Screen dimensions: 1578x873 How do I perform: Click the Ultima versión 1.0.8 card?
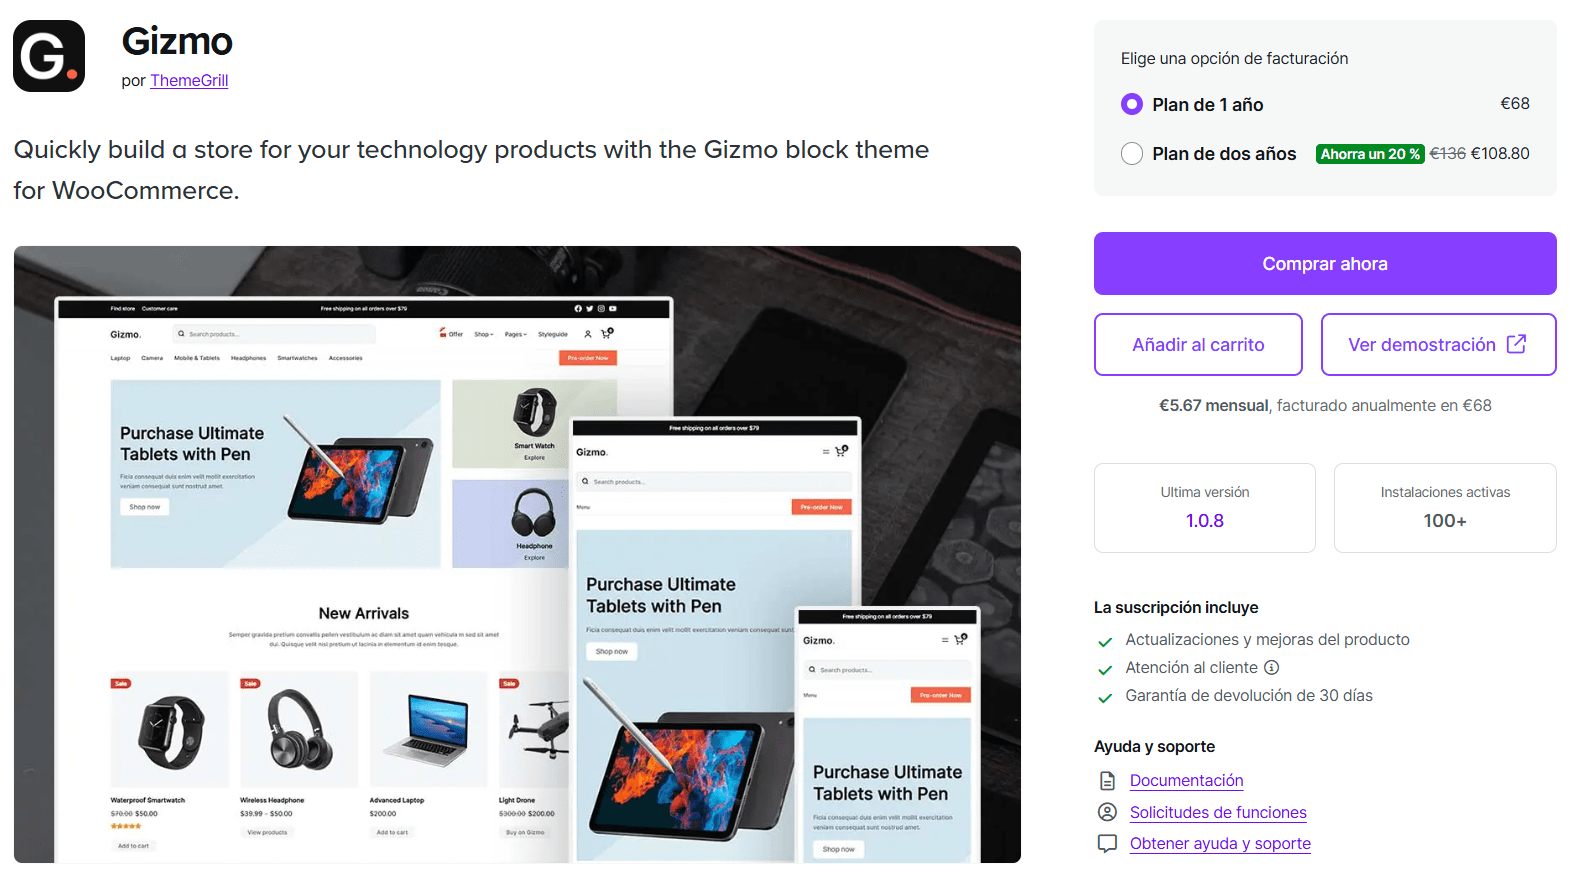pyautogui.click(x=1204, y=507)
